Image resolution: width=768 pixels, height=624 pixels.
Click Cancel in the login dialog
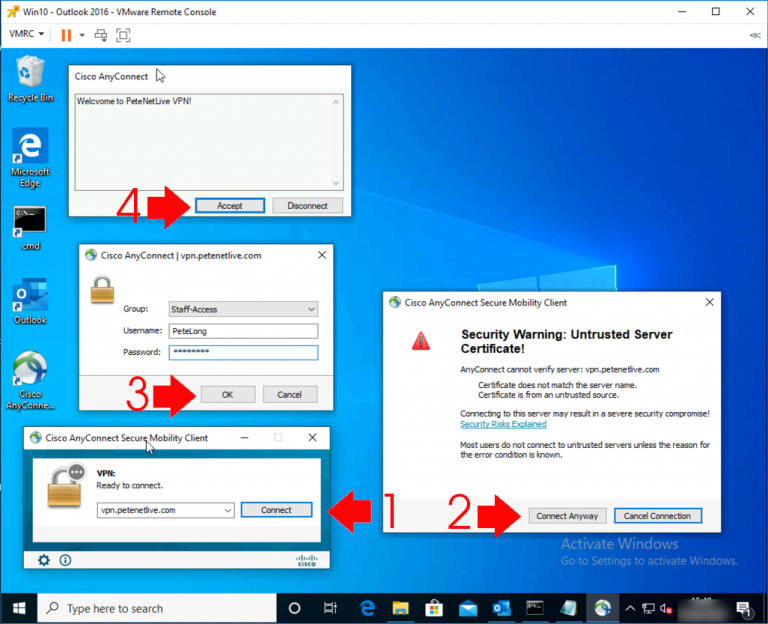pyautogui.click(x=289, y=394)
